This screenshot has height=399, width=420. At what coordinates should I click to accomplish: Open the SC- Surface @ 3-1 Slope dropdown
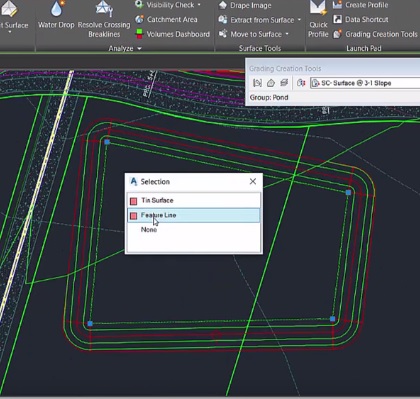coord(365,83)
